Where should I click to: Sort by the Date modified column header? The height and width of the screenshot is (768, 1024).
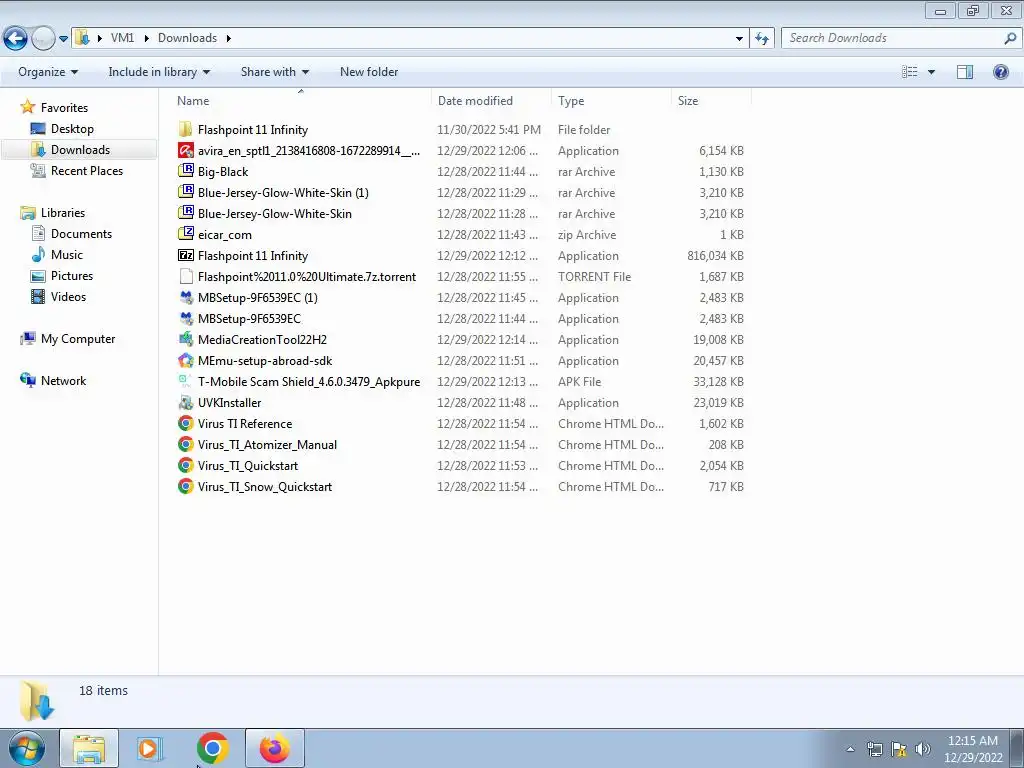(x=491, y=101)
